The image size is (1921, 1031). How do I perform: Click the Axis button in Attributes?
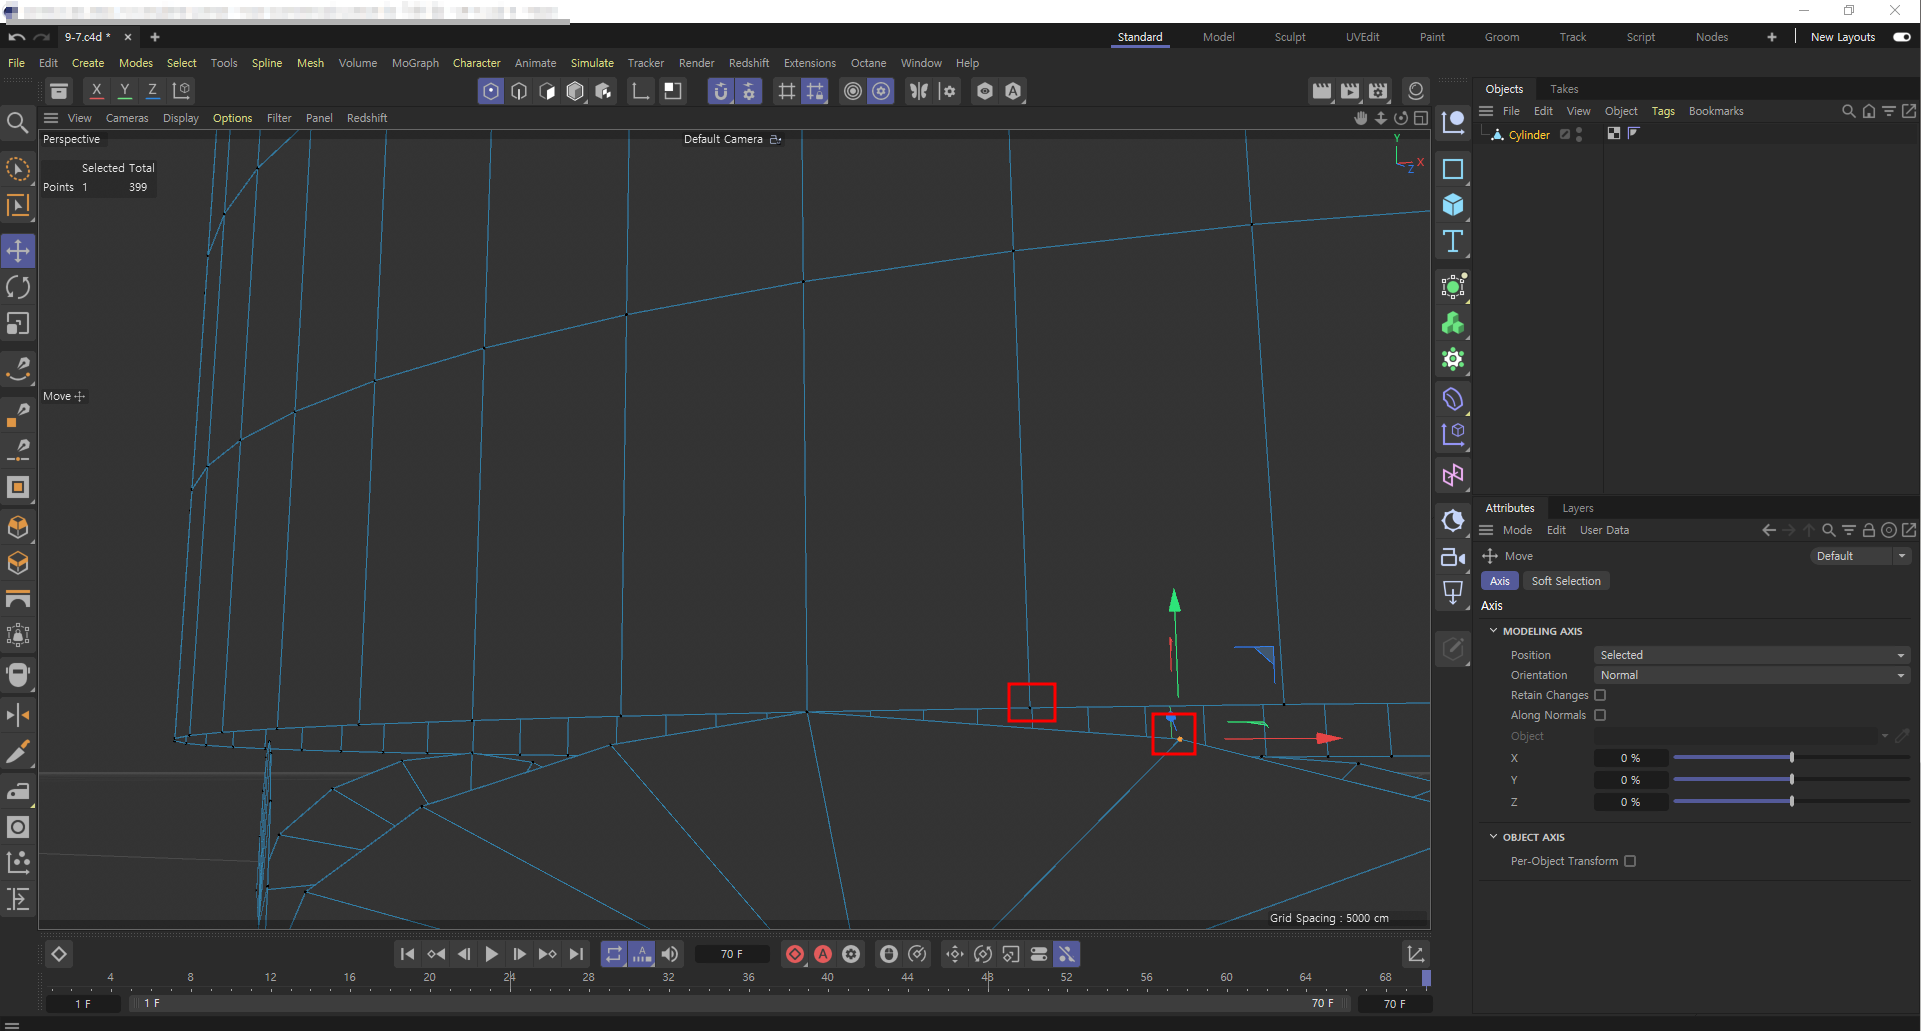click(1500, 582)
